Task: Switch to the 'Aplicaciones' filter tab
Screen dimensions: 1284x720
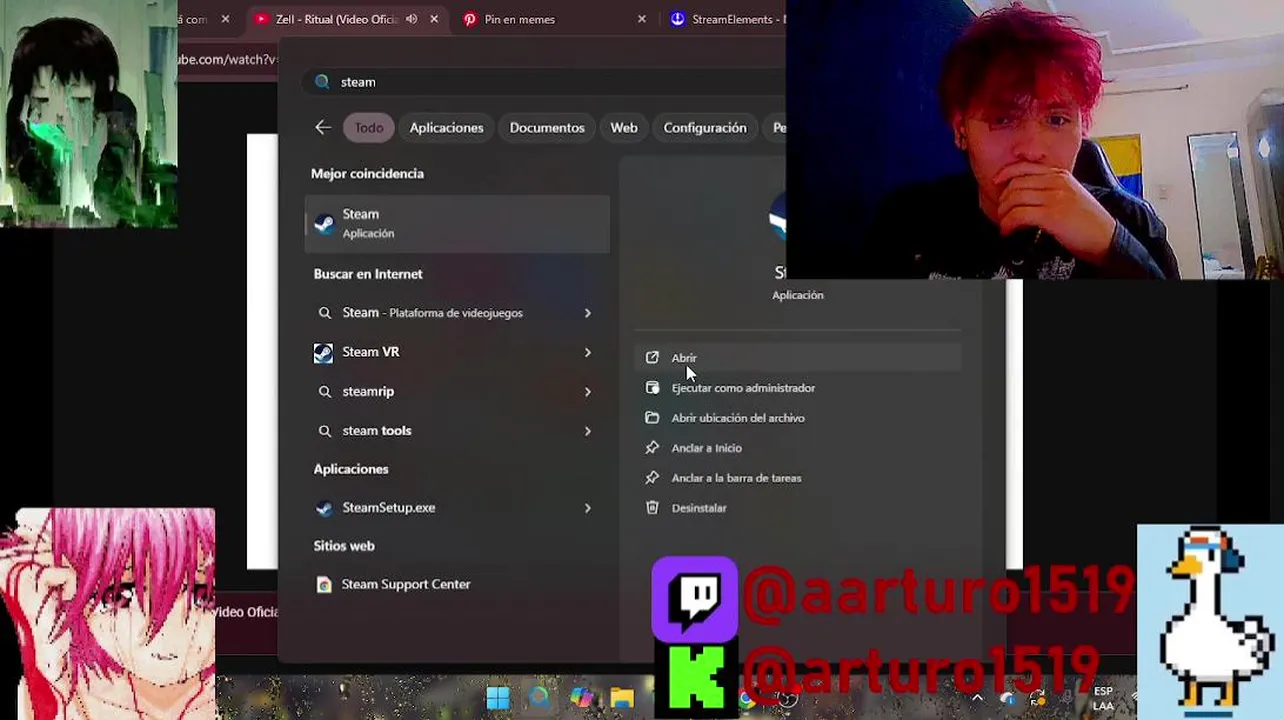Action: click(446, 127)
